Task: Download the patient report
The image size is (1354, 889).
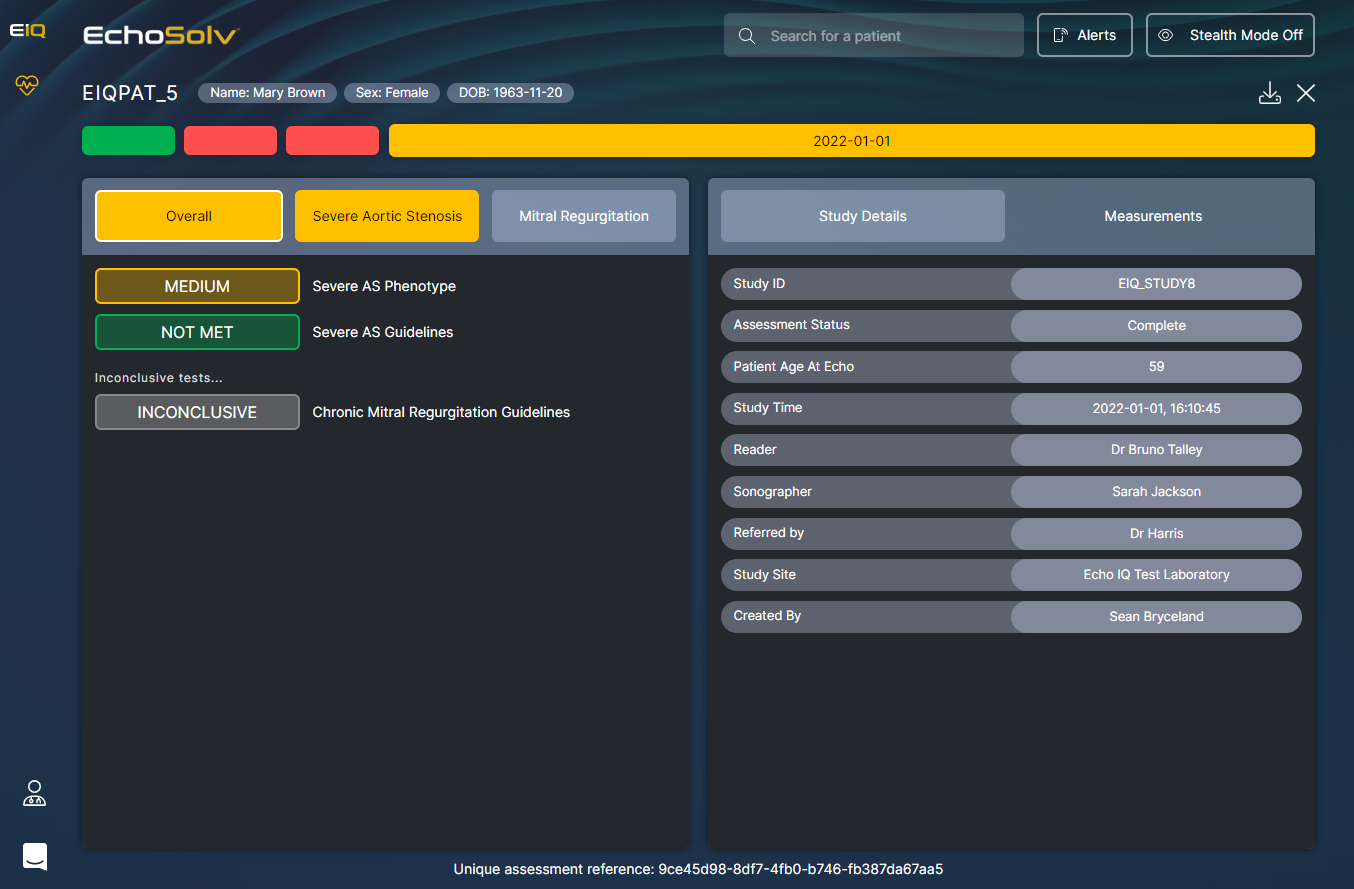Action: [1269, 93]
